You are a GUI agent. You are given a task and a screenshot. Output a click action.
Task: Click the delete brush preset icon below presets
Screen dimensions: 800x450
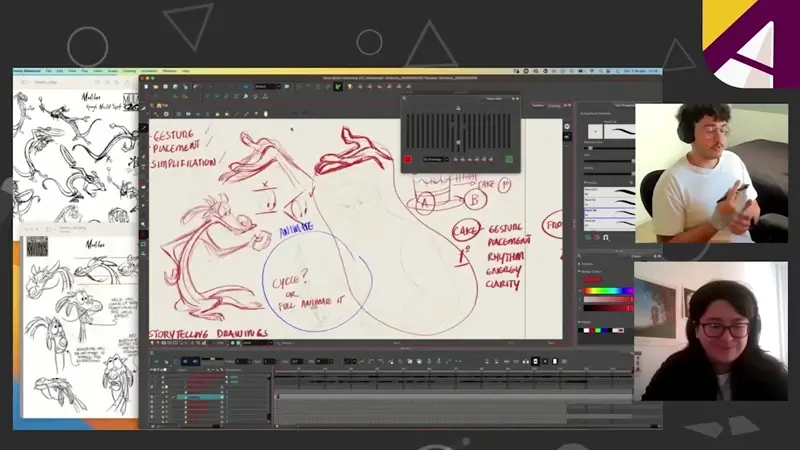click(x=598, y=238)
